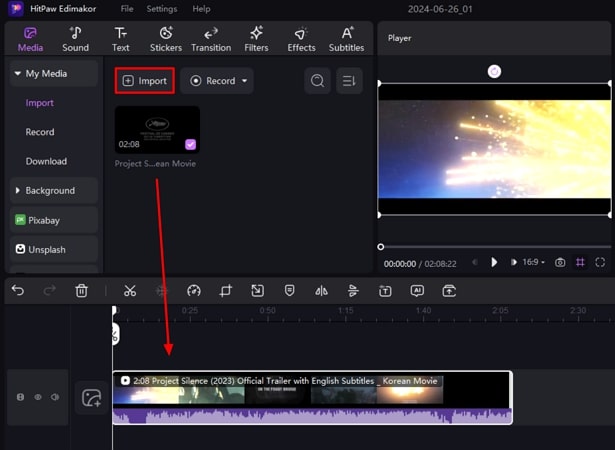615x450 pixels.
Task: Click the resize frame icon
Action: (x=258, y=291)
